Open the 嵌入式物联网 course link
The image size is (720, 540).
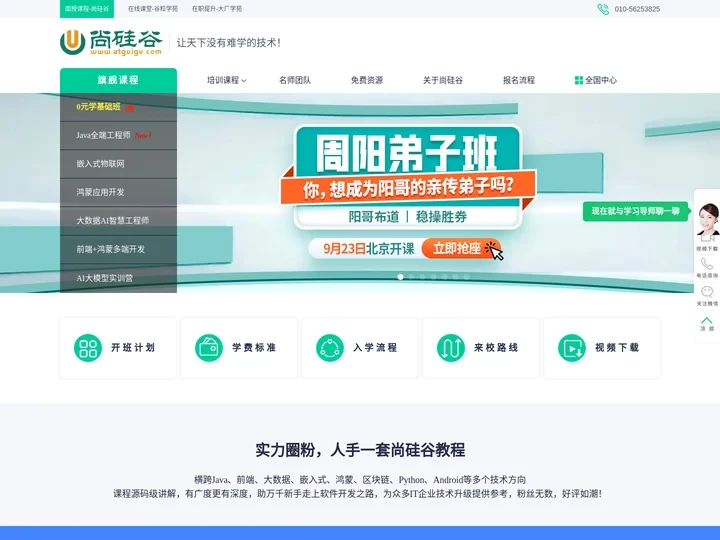100,164
